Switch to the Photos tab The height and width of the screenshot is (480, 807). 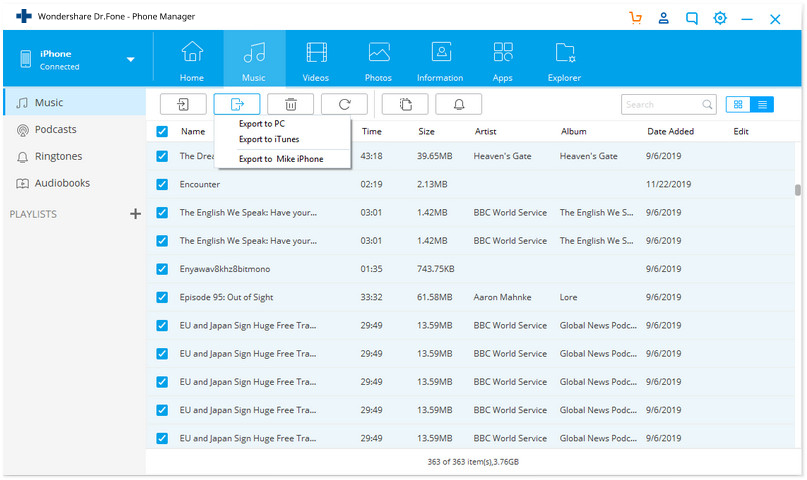click(378, 61)
